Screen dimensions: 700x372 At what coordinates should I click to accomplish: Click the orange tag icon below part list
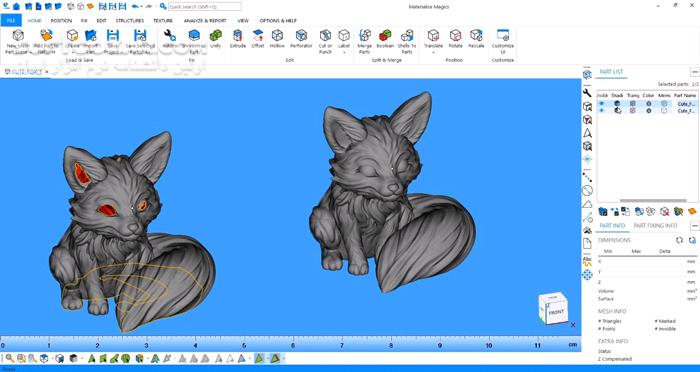coord(692,211)
